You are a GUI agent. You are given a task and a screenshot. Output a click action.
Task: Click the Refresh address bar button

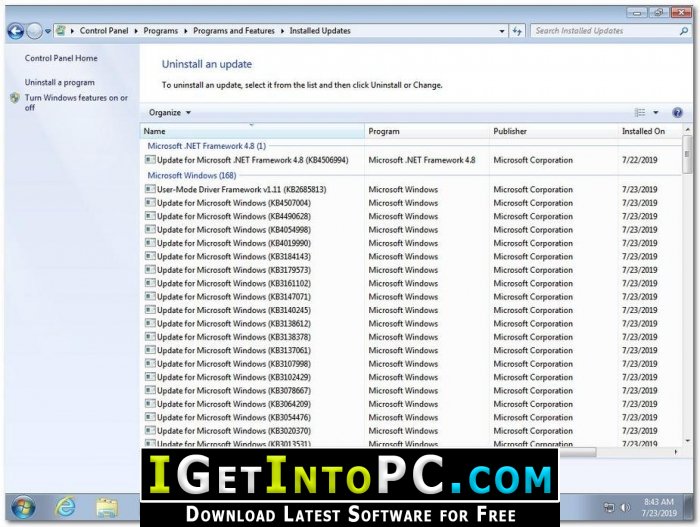pos(517,31)
